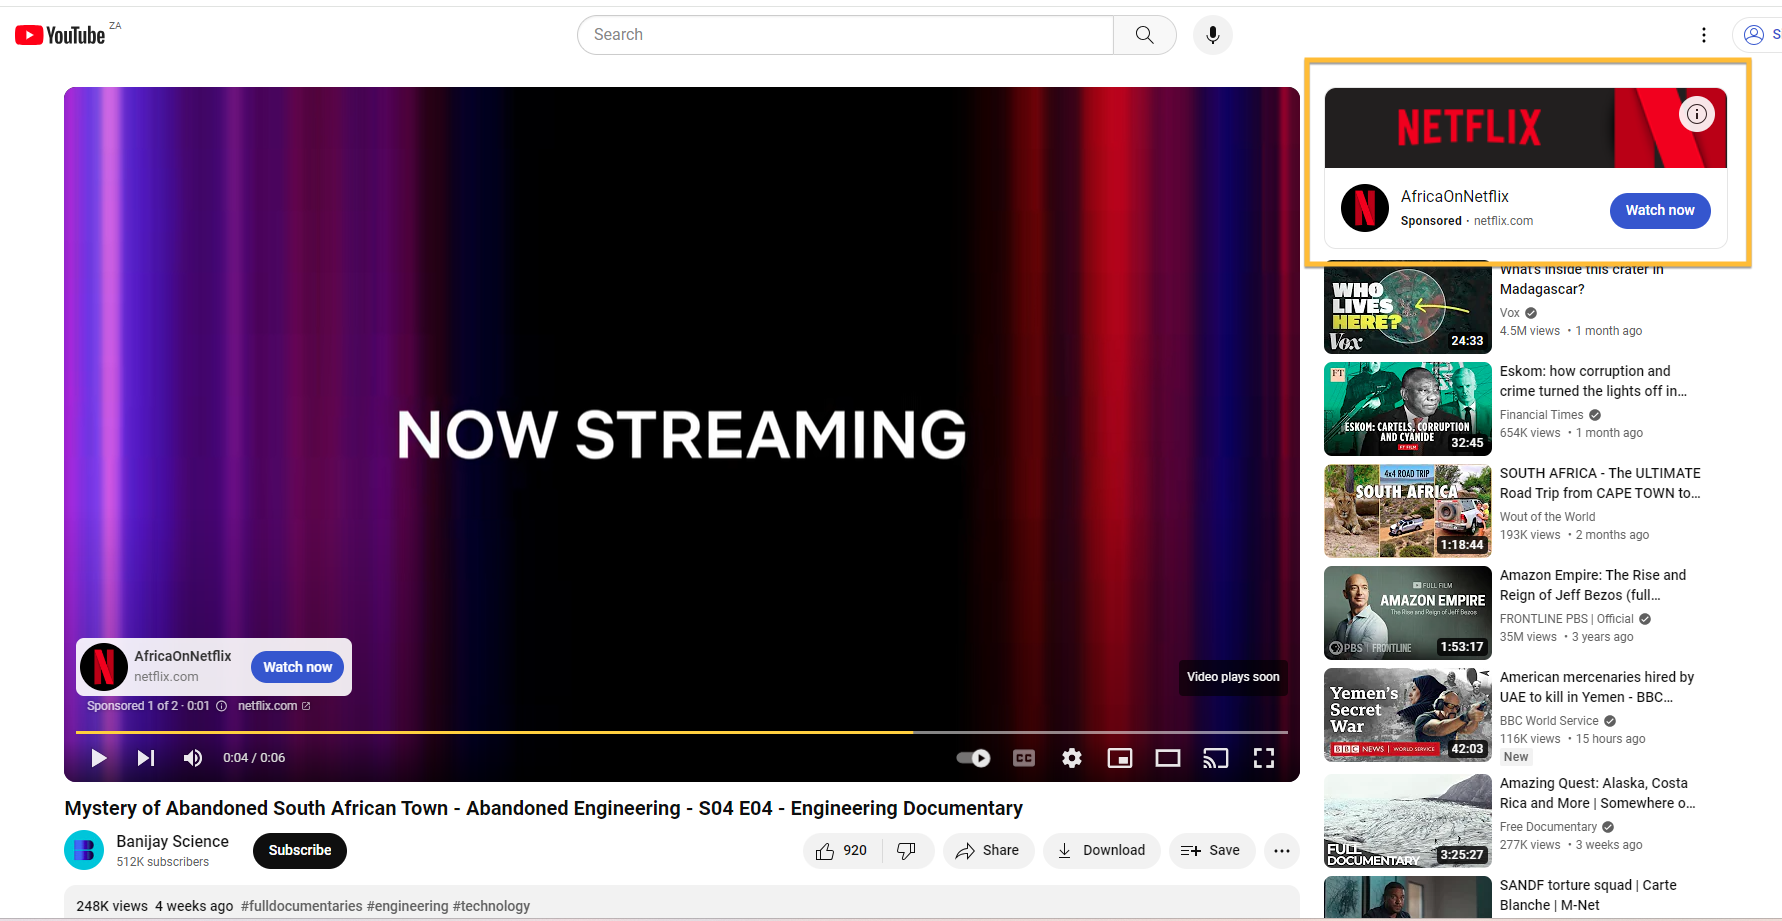Open the FRONTLINE PBS | Official channel
This screenshot has height=921, width=1782.
click(1566, 619)
